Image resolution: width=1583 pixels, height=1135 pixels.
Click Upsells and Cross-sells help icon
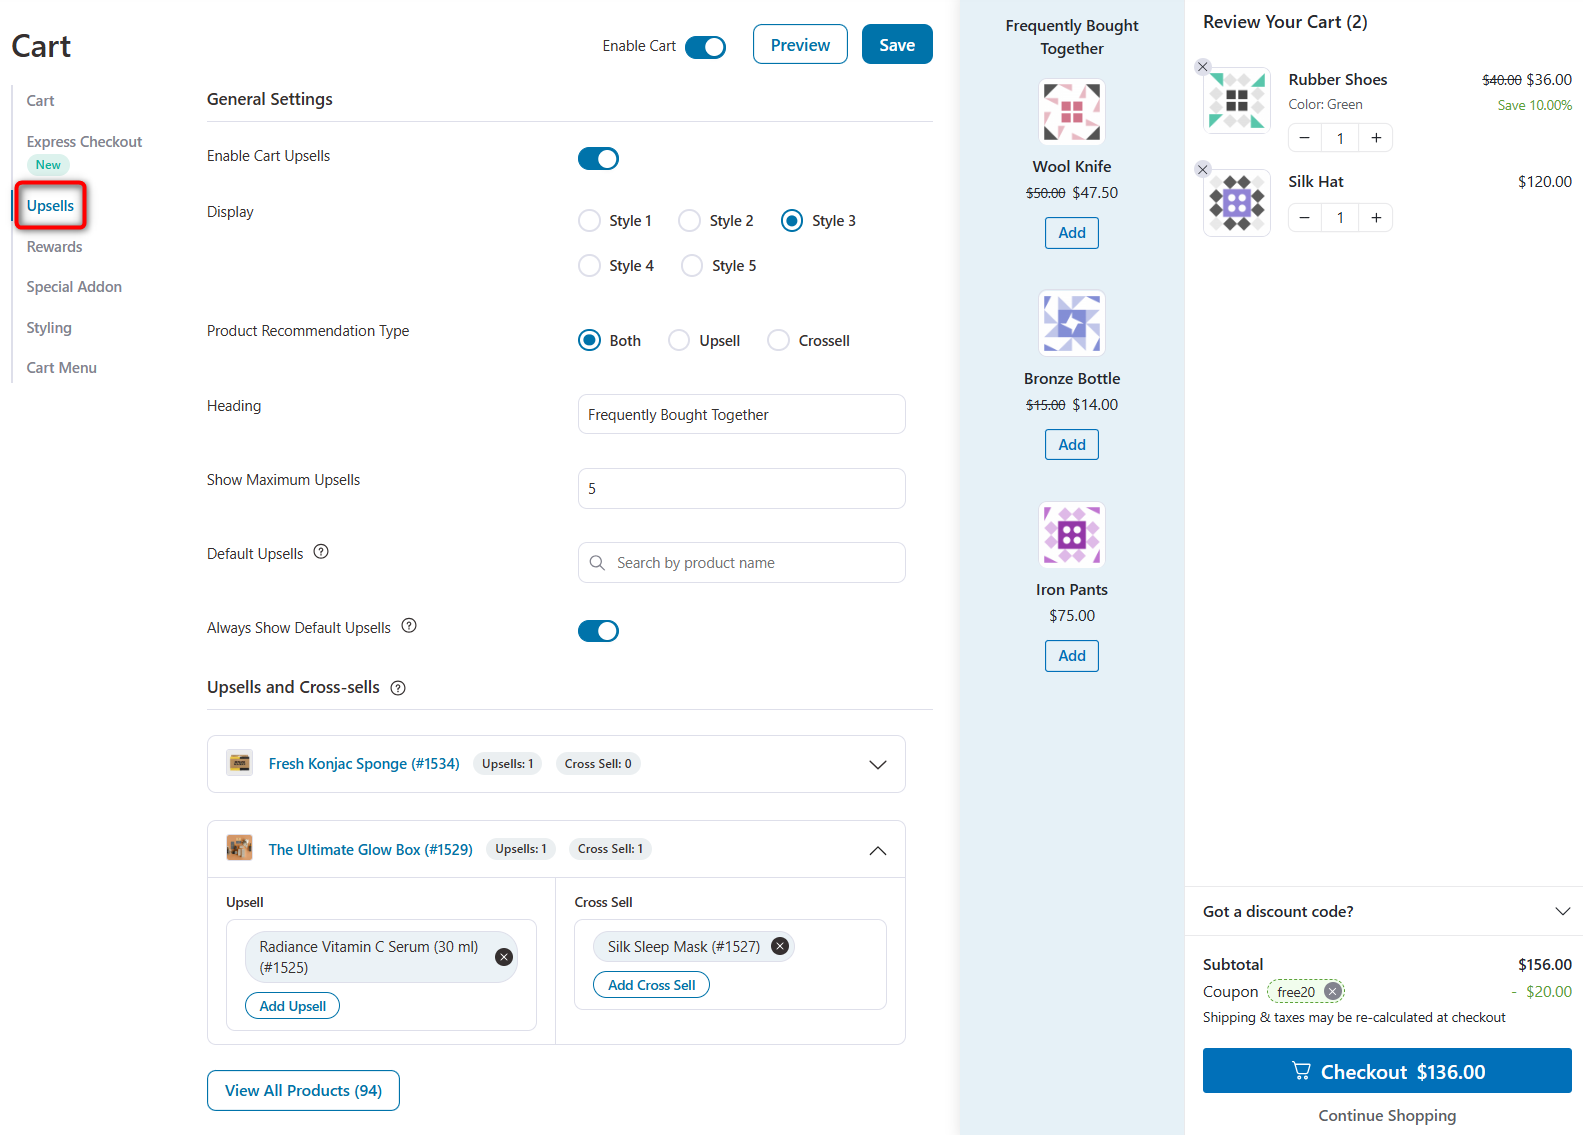click(398, 688)
